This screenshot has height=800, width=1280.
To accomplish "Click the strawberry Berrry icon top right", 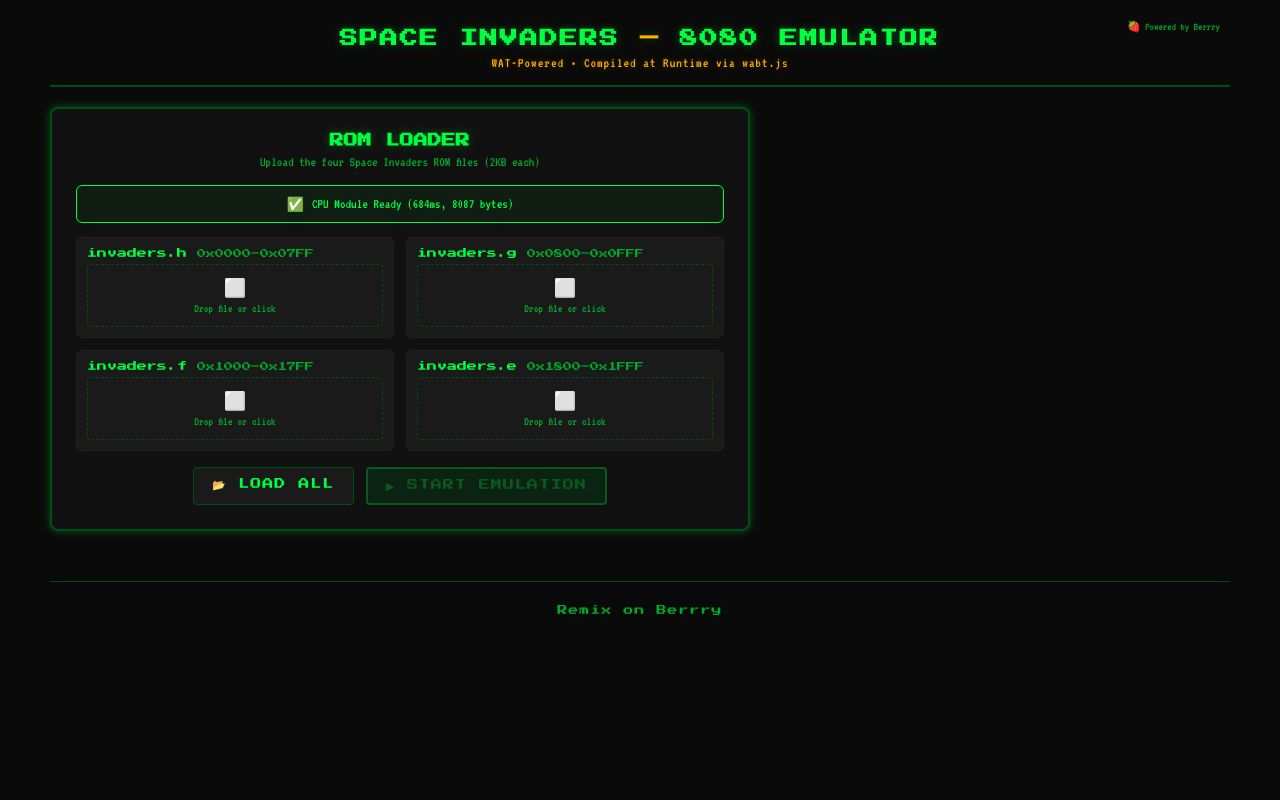I will coord(1133,27).
